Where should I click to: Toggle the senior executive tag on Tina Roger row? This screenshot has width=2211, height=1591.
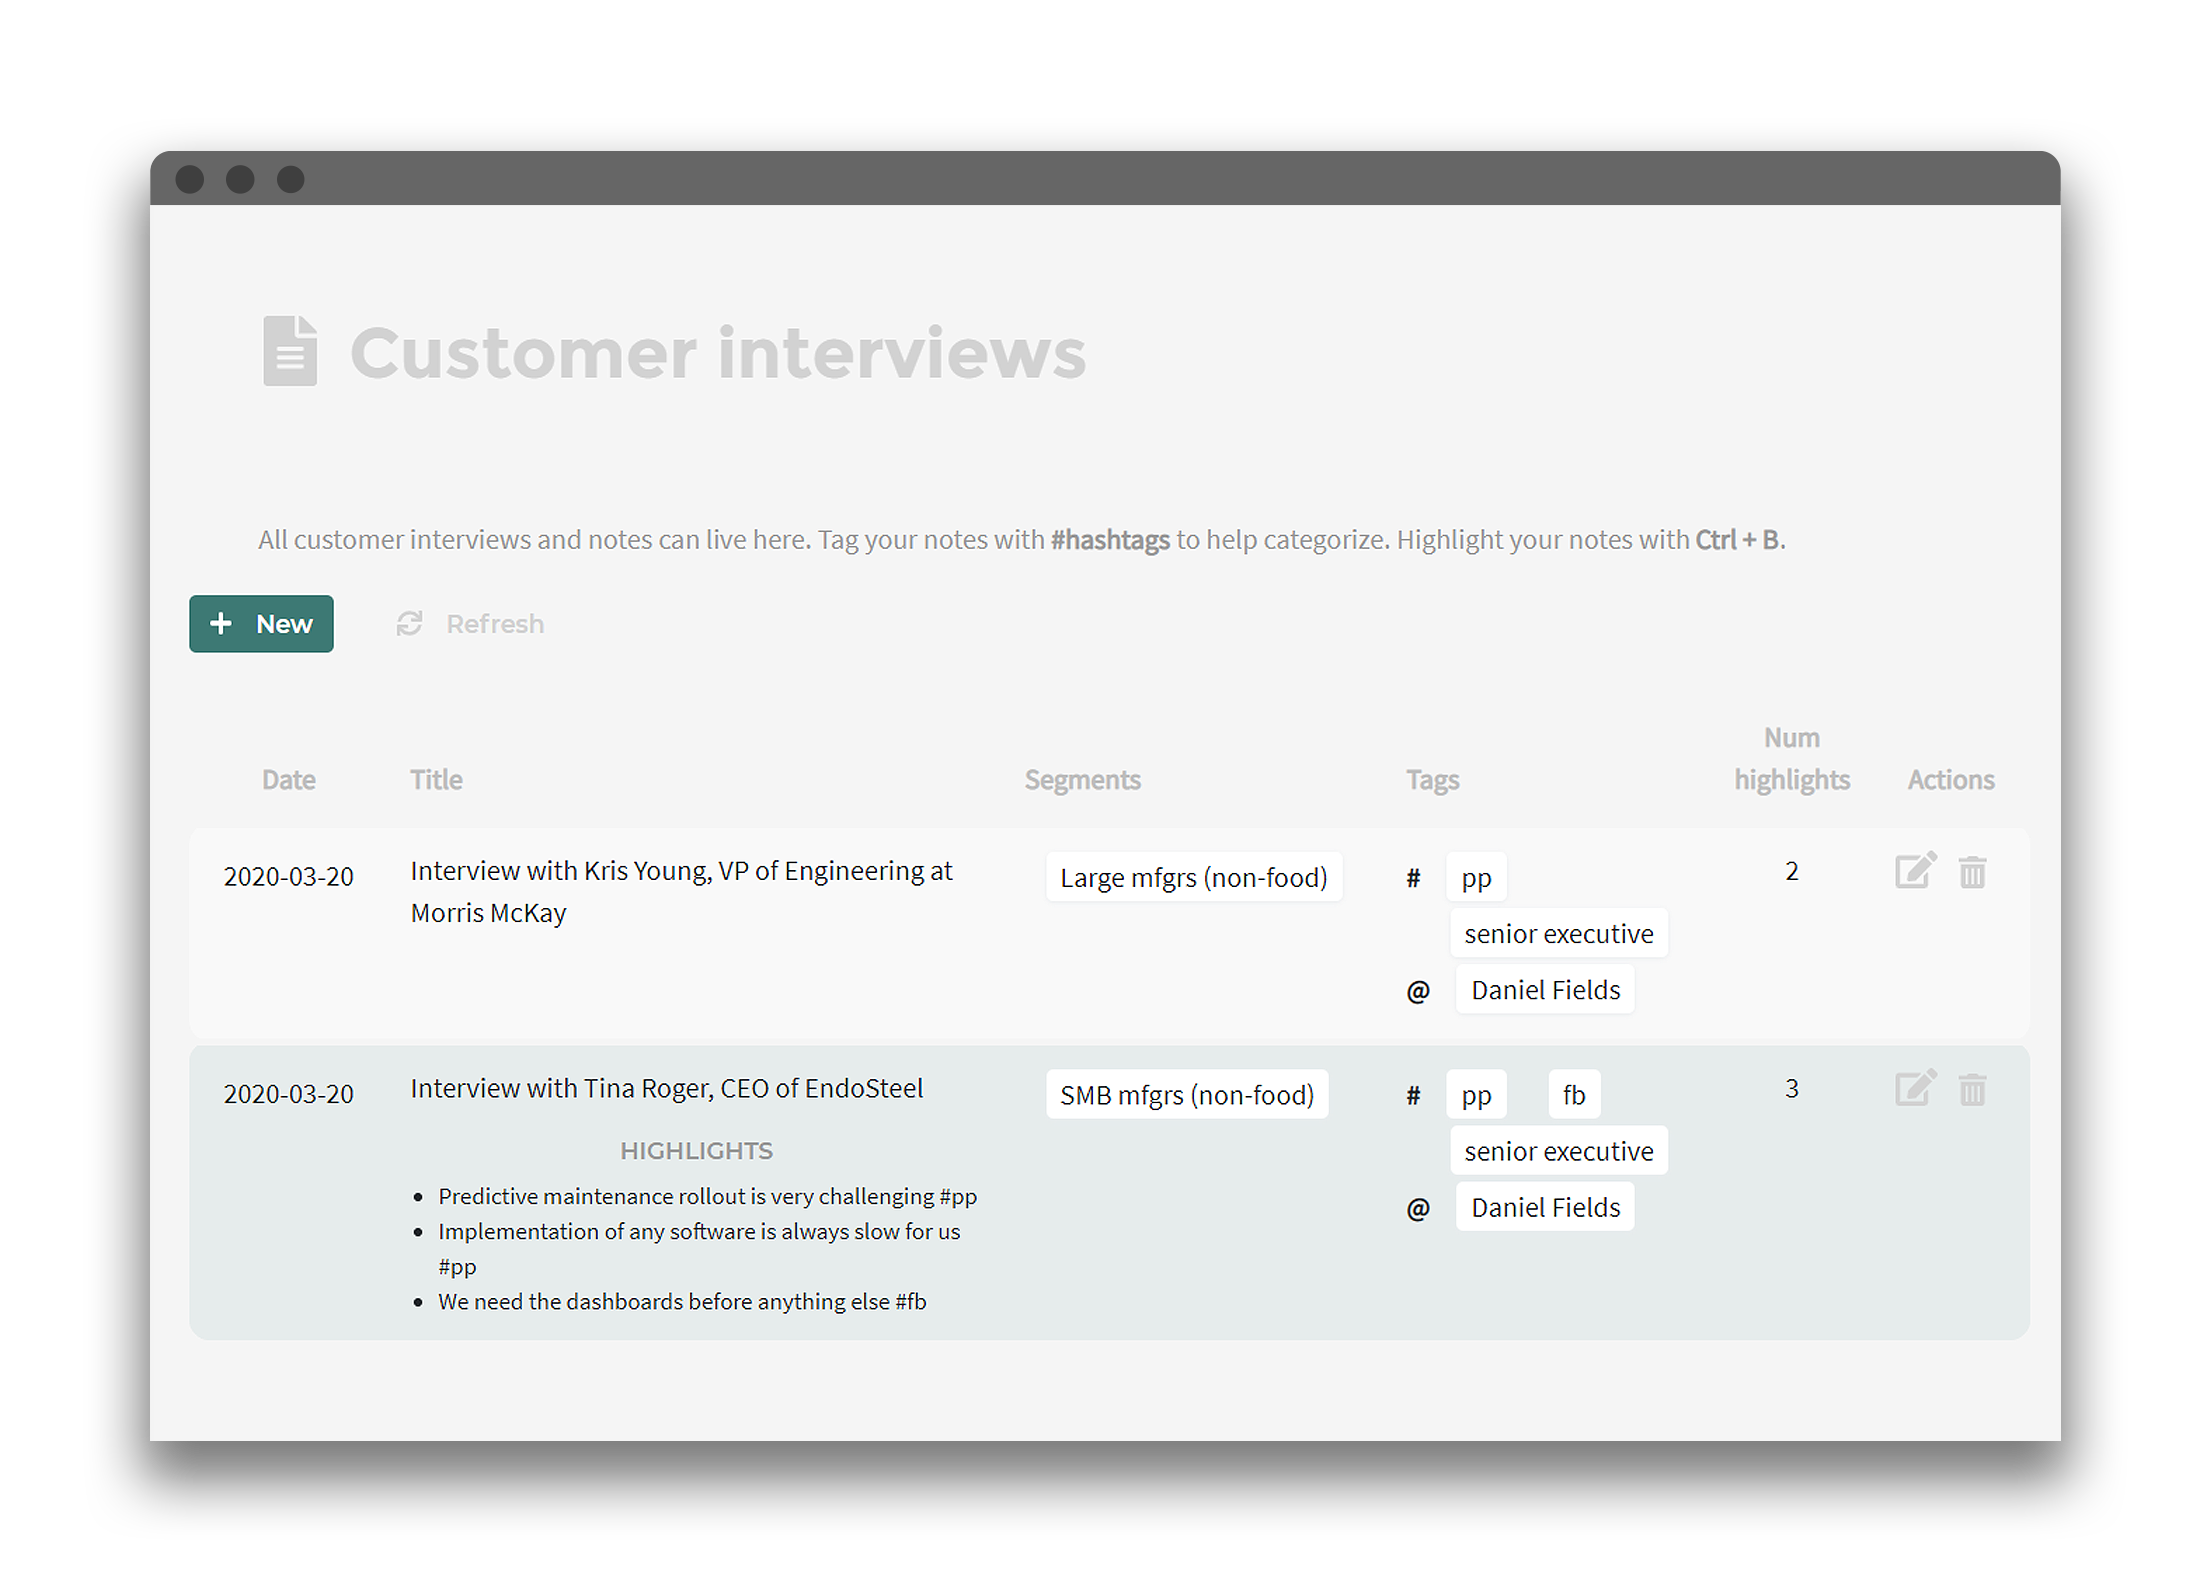pos(1558,1150)
